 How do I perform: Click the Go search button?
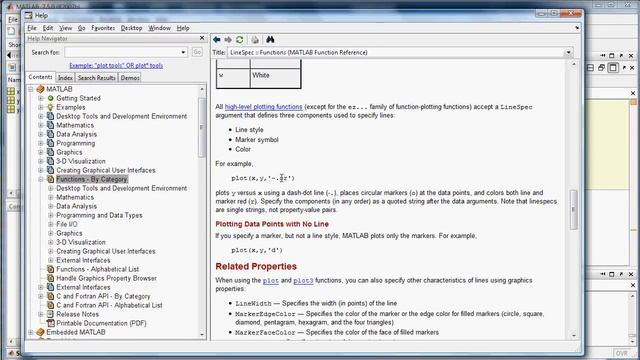(x=197, y=52)
